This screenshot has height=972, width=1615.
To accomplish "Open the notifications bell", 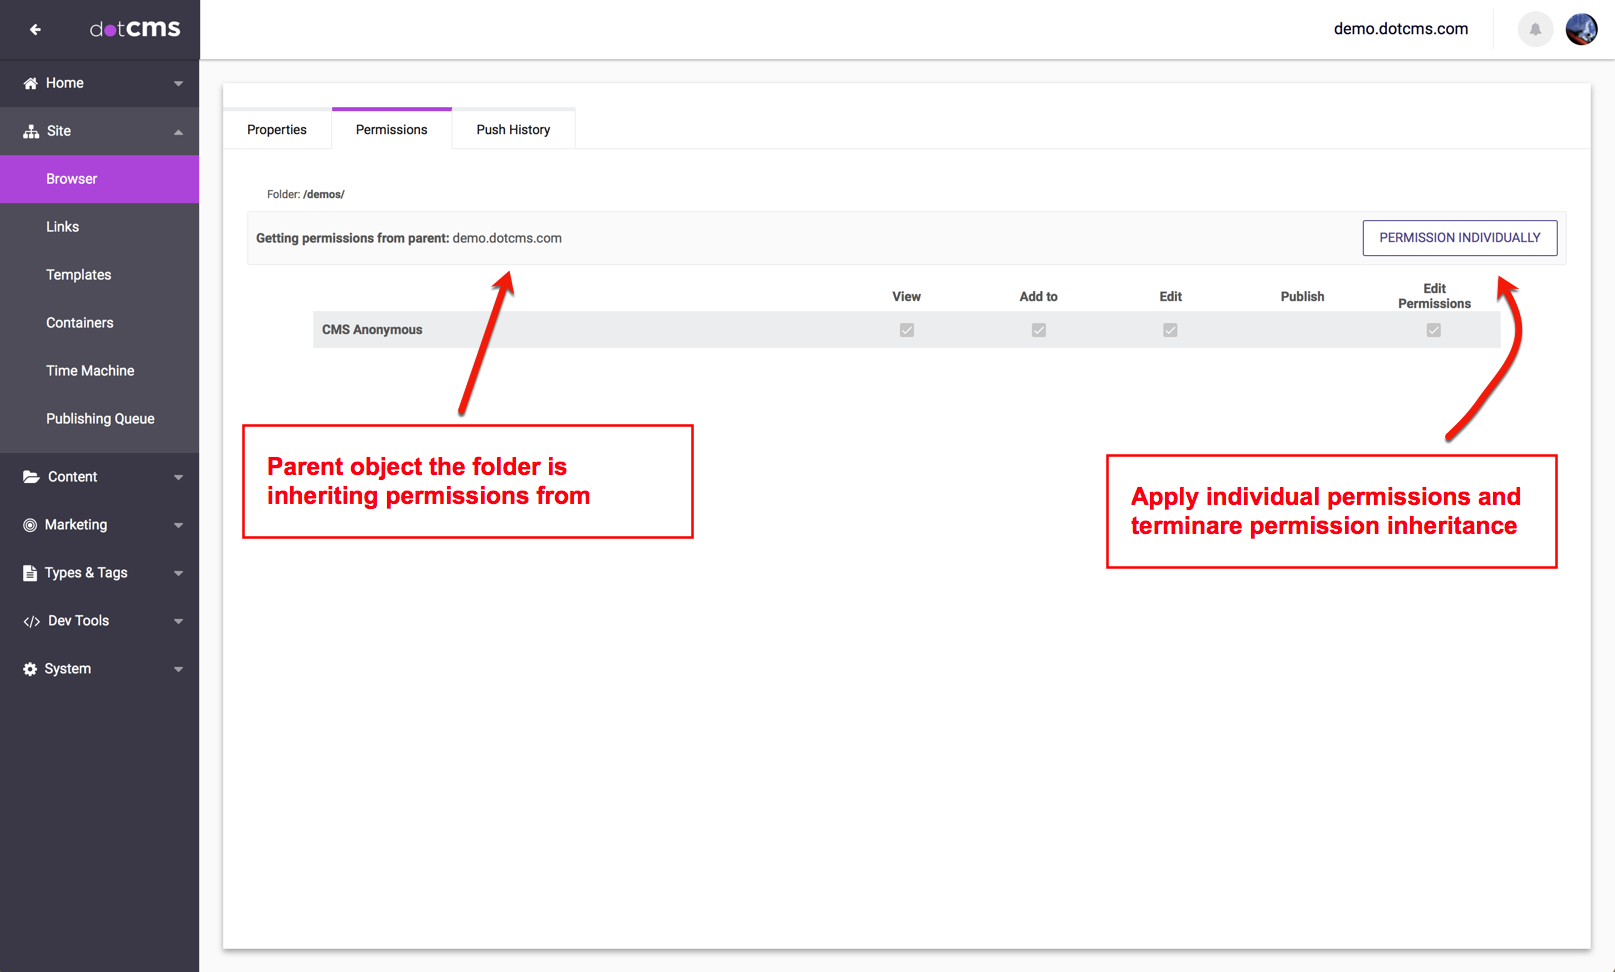I will pos(1534,29).
